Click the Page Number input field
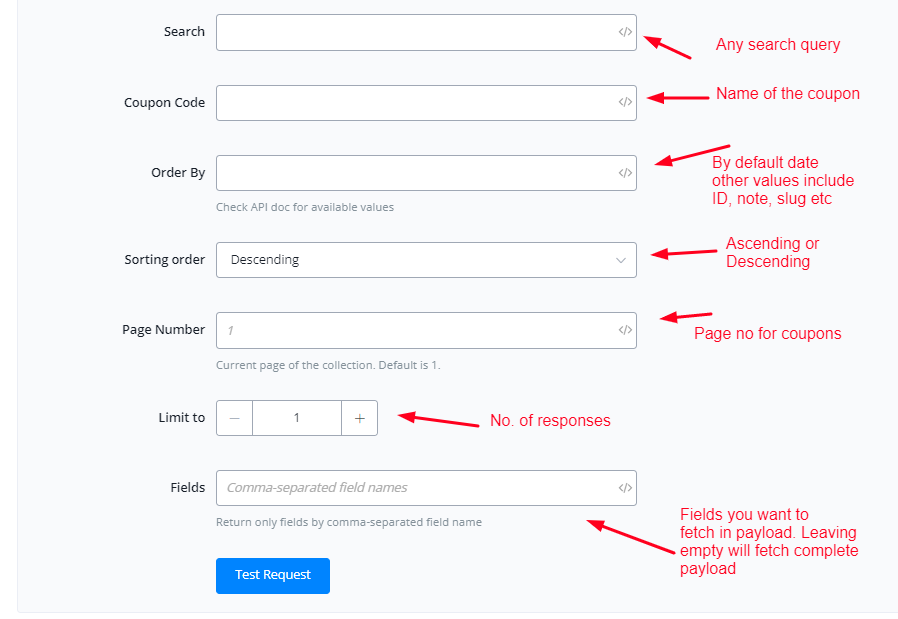898x619 pixels. tap(415, 330)
